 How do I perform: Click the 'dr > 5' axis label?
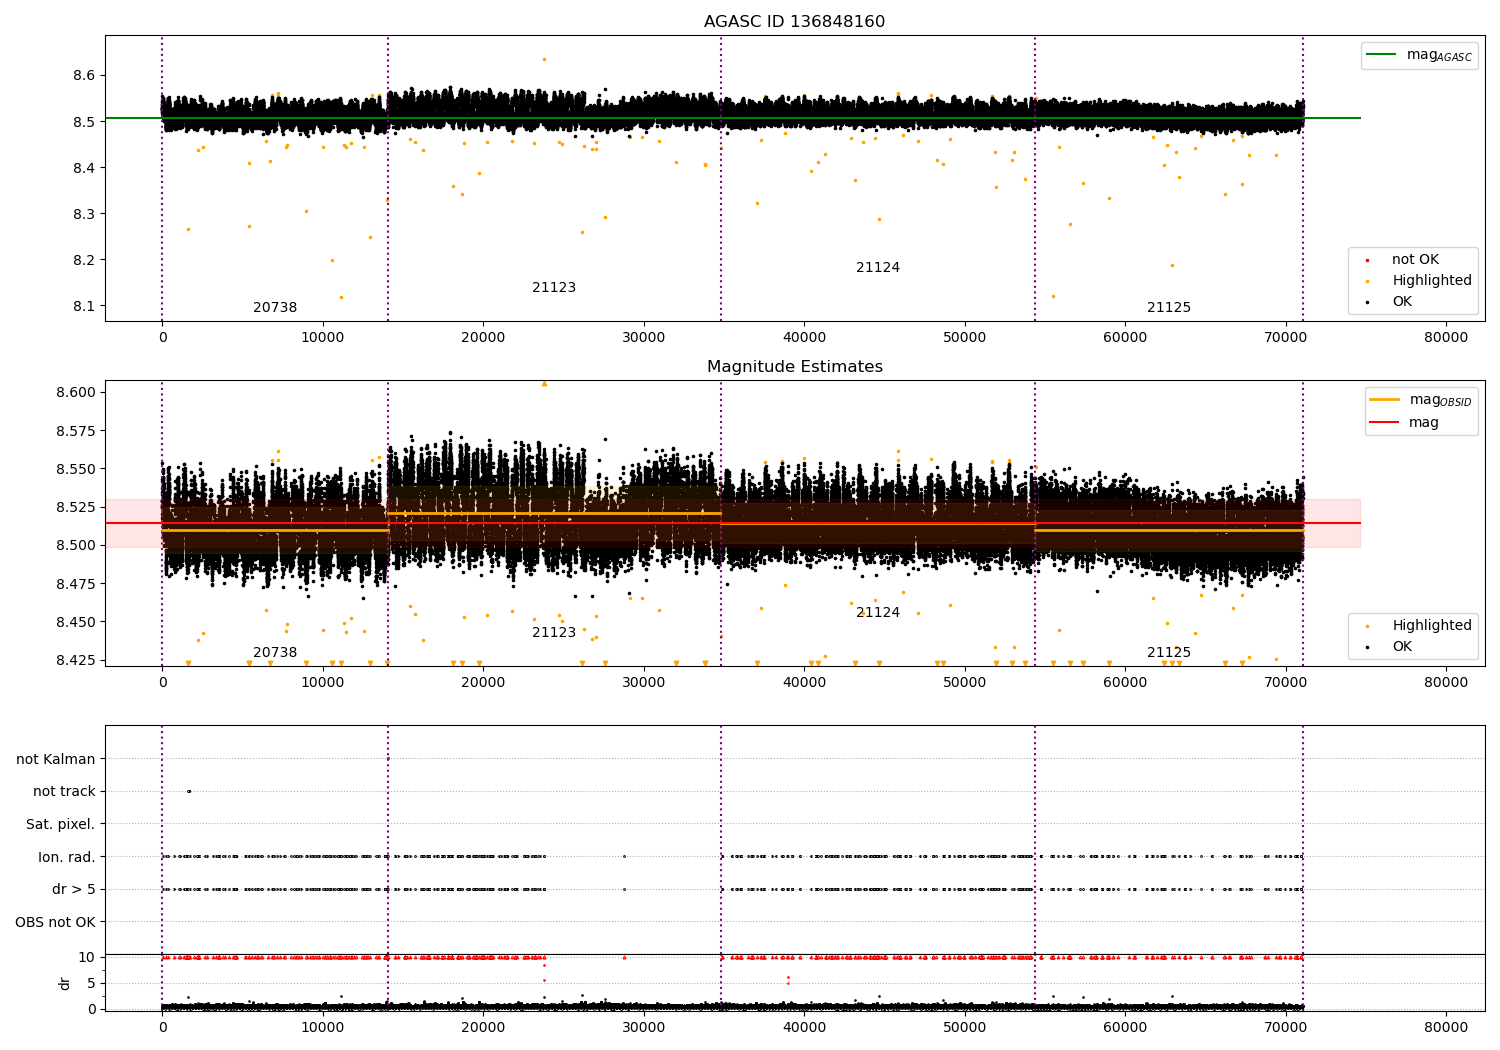[x=74, y=889]
